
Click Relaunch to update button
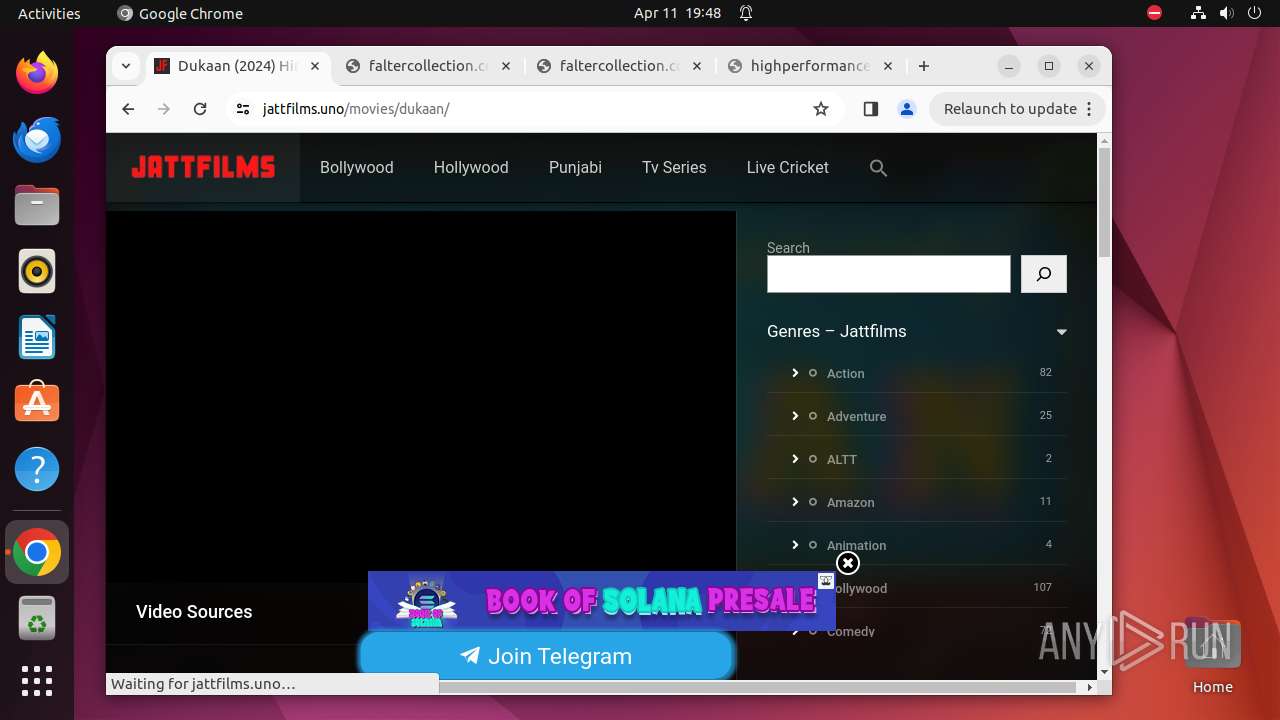tap(1018, 109)
